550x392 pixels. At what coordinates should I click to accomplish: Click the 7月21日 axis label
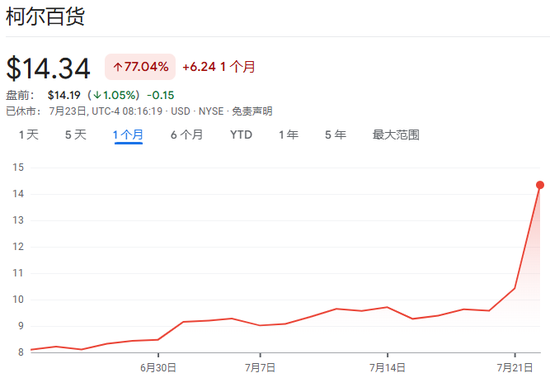[515, 367]
